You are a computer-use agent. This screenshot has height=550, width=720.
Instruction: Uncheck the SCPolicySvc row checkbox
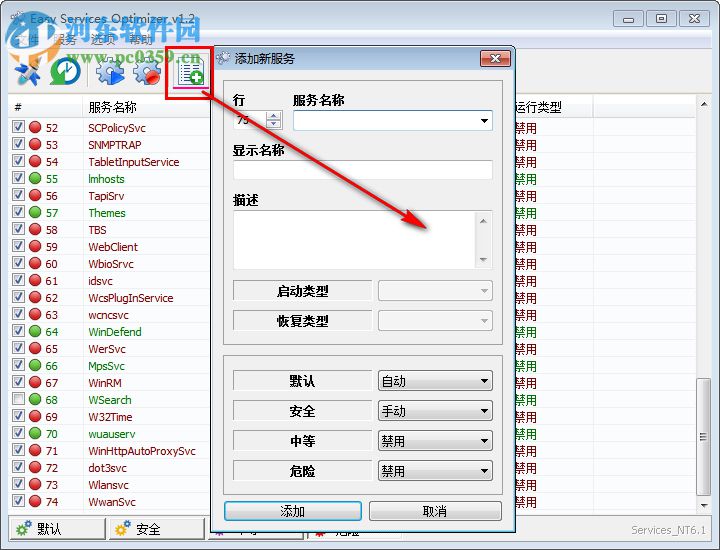coord(18,127)
